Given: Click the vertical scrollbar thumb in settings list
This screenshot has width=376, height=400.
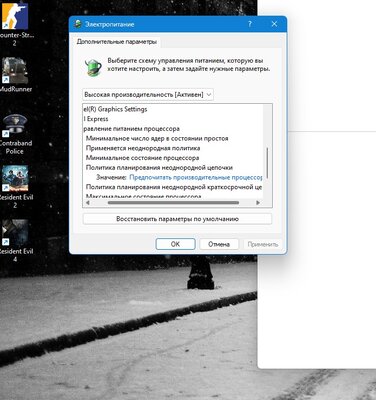Looking at the screenshot, I should [x=267, y=163].
